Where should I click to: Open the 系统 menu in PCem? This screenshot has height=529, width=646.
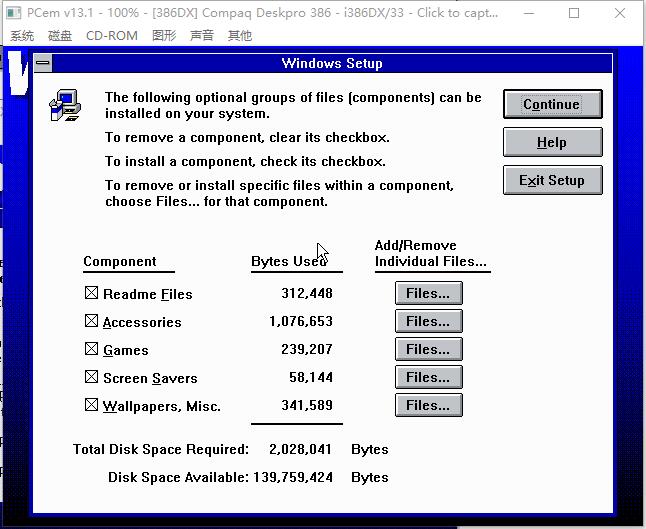pyautogui.click(x=22, y=36)
